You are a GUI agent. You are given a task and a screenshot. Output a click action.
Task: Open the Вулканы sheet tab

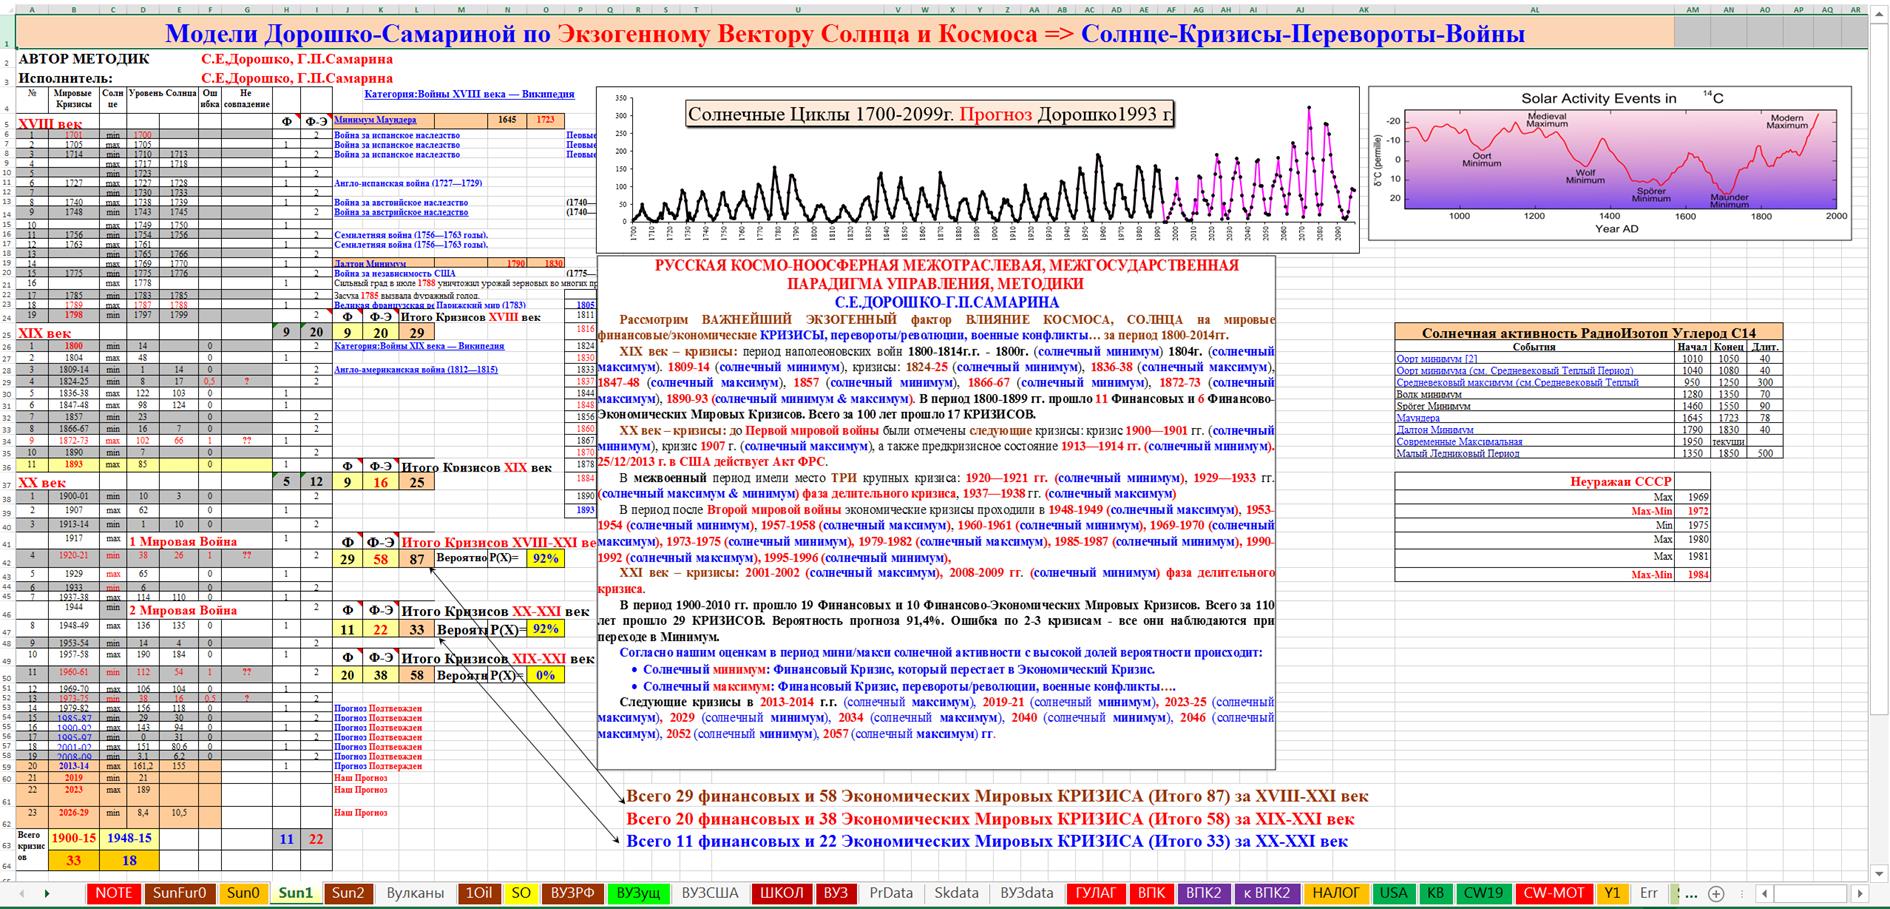(x=415, y=893)
